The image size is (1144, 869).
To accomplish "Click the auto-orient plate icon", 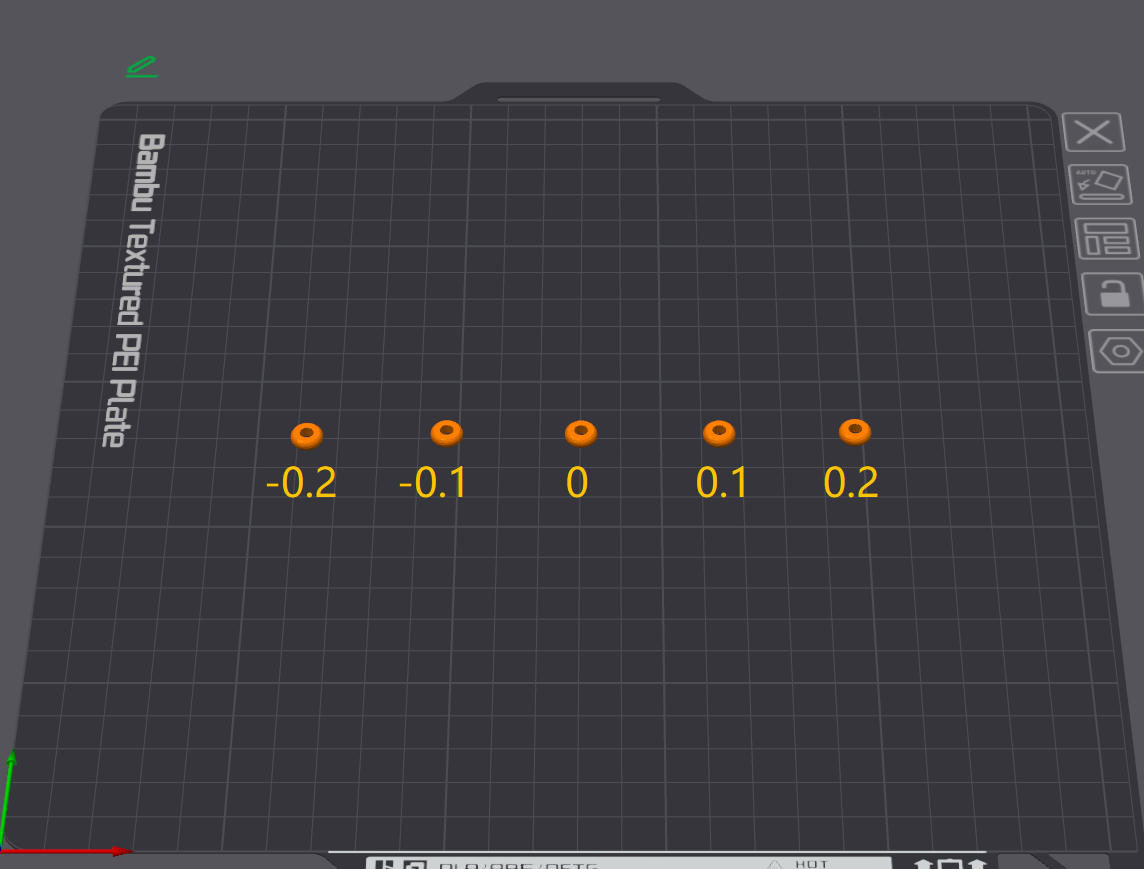I will click(x=1100, y=184).
